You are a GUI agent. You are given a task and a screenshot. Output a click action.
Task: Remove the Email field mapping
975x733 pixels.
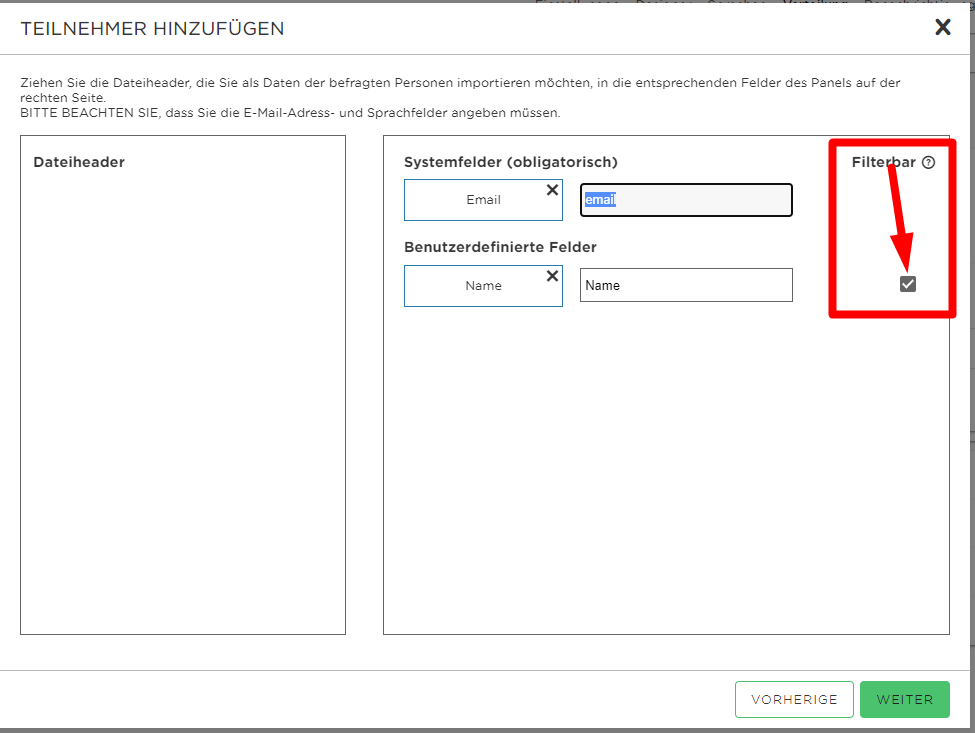click(x=552, y=190)
